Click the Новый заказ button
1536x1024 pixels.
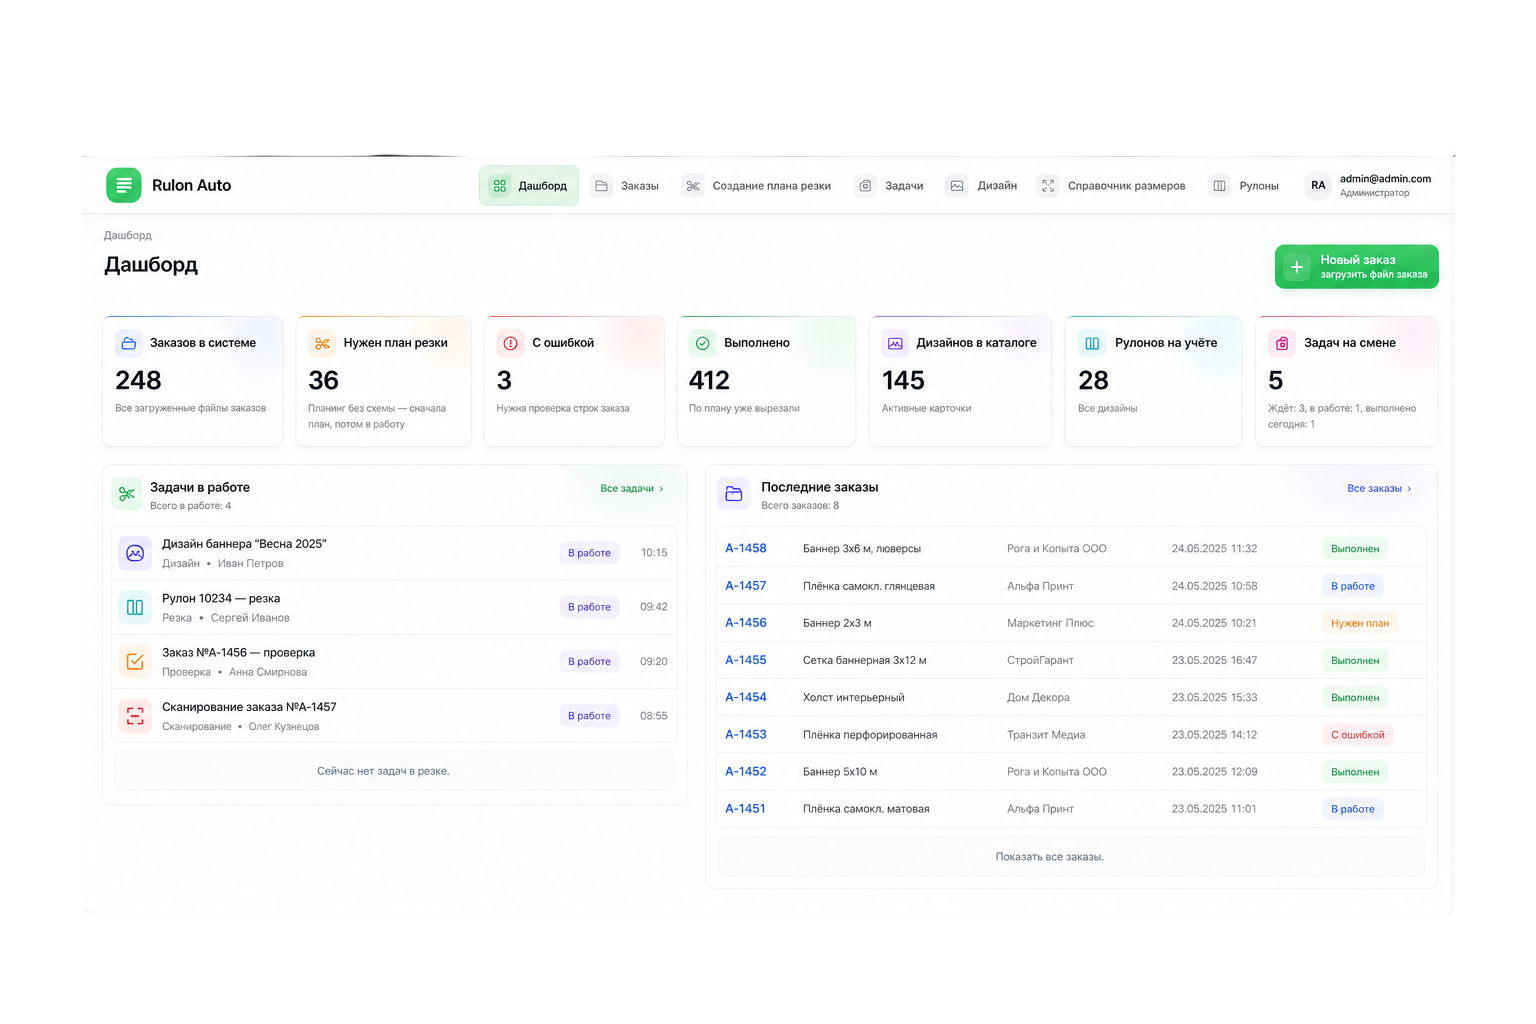point(1357,267)
